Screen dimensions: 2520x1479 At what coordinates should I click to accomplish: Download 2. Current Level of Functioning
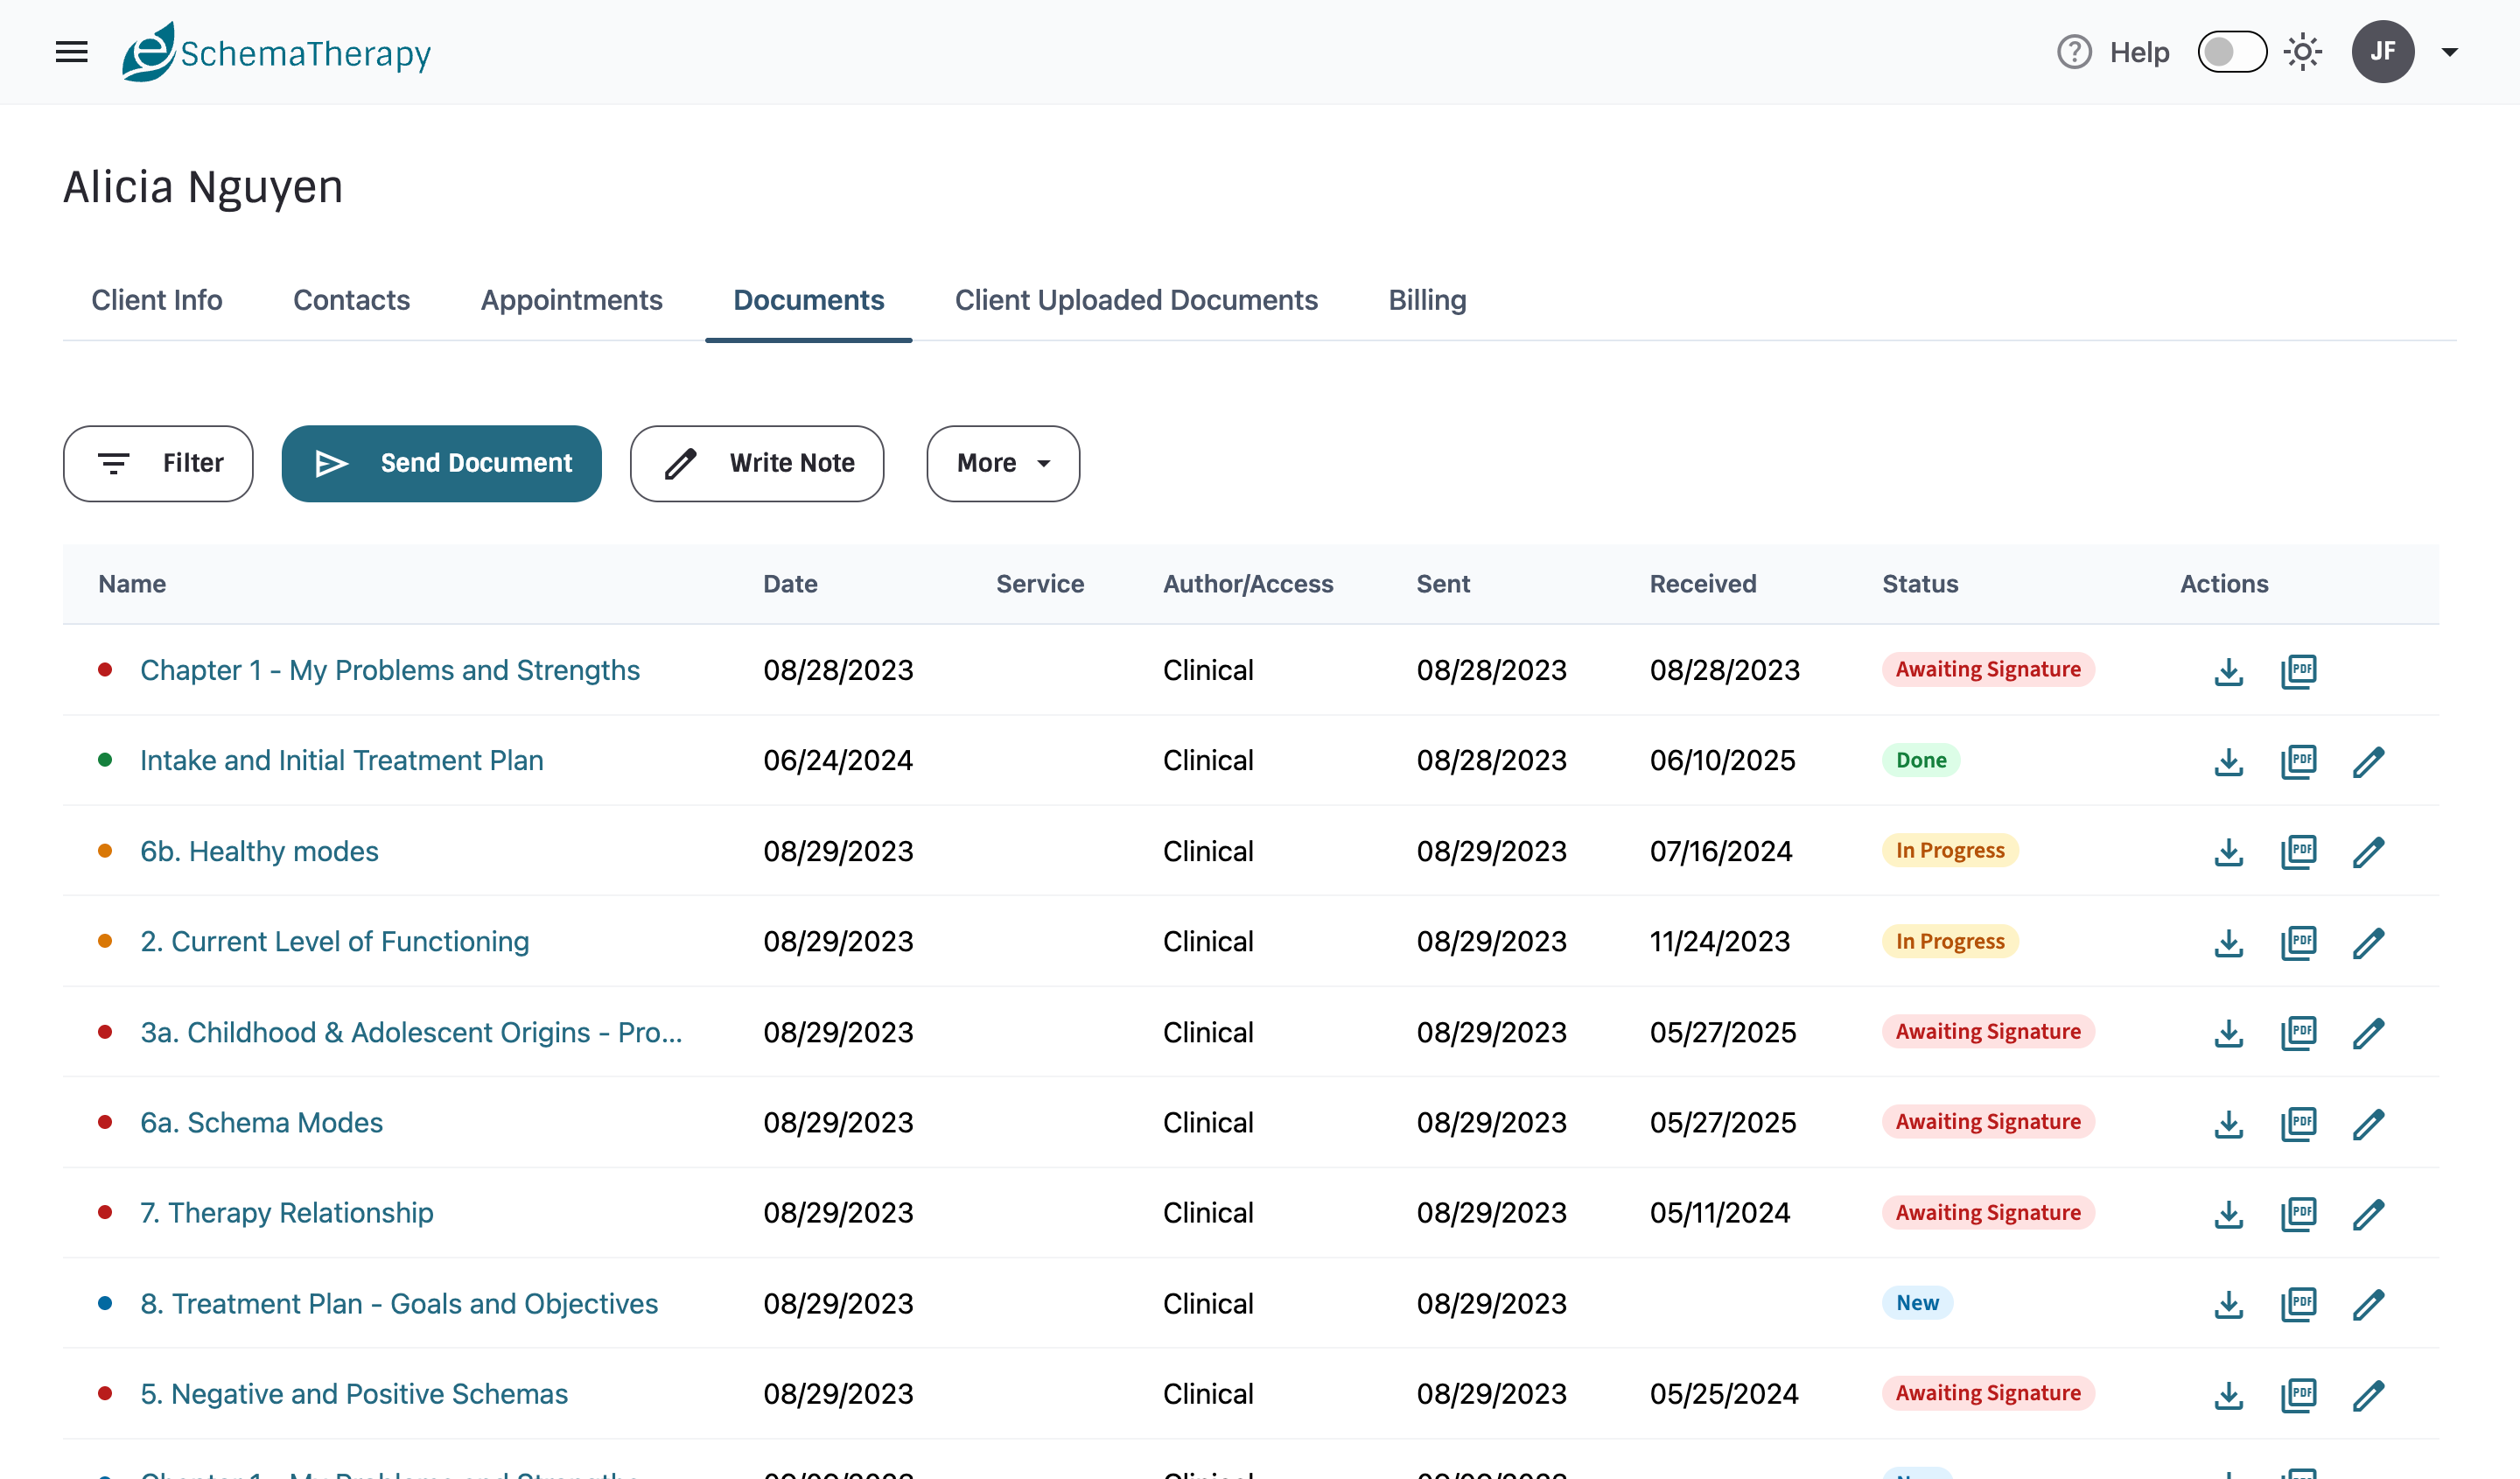click(x=2228, y=943)
